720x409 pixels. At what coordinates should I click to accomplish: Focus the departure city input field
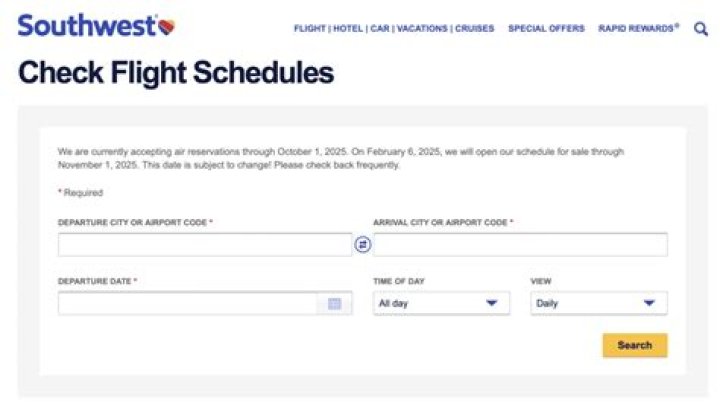(205, 244)
